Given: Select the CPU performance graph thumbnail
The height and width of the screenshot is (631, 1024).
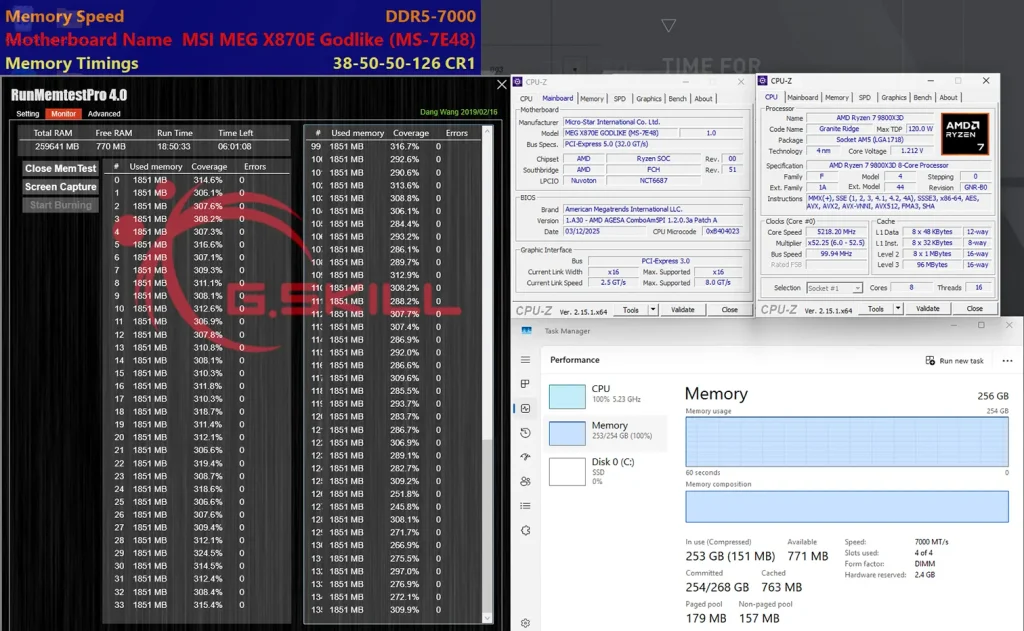Looking at the screenshot, I should point(567,396).
